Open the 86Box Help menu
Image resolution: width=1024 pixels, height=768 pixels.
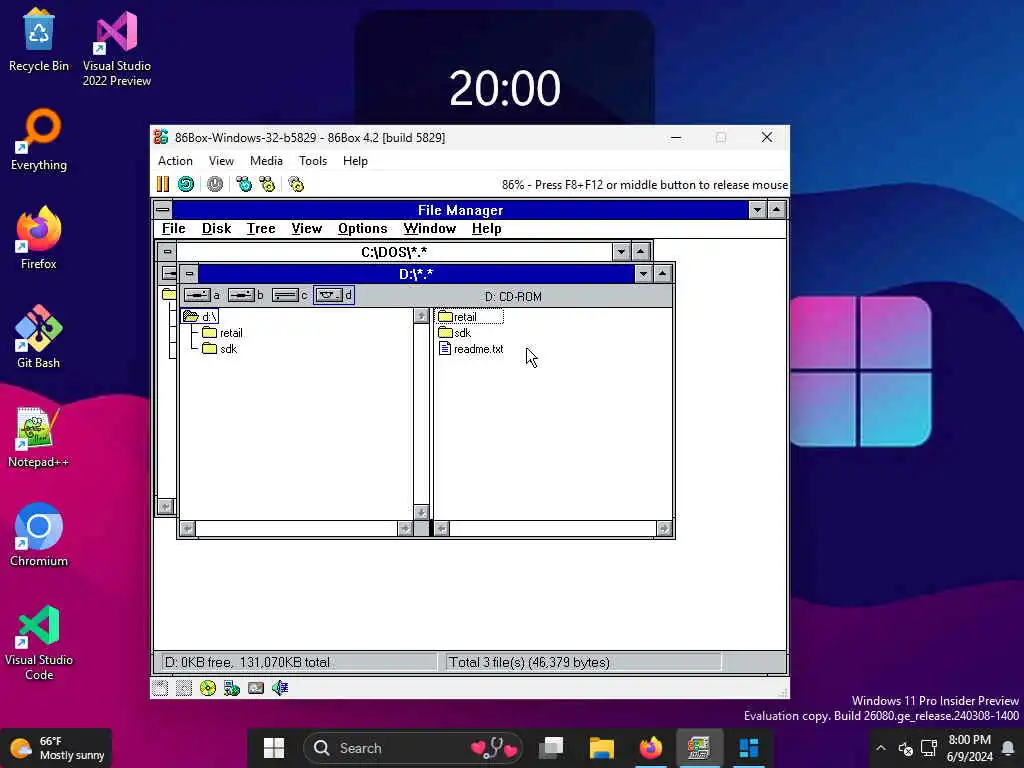(x=355, y=161)
